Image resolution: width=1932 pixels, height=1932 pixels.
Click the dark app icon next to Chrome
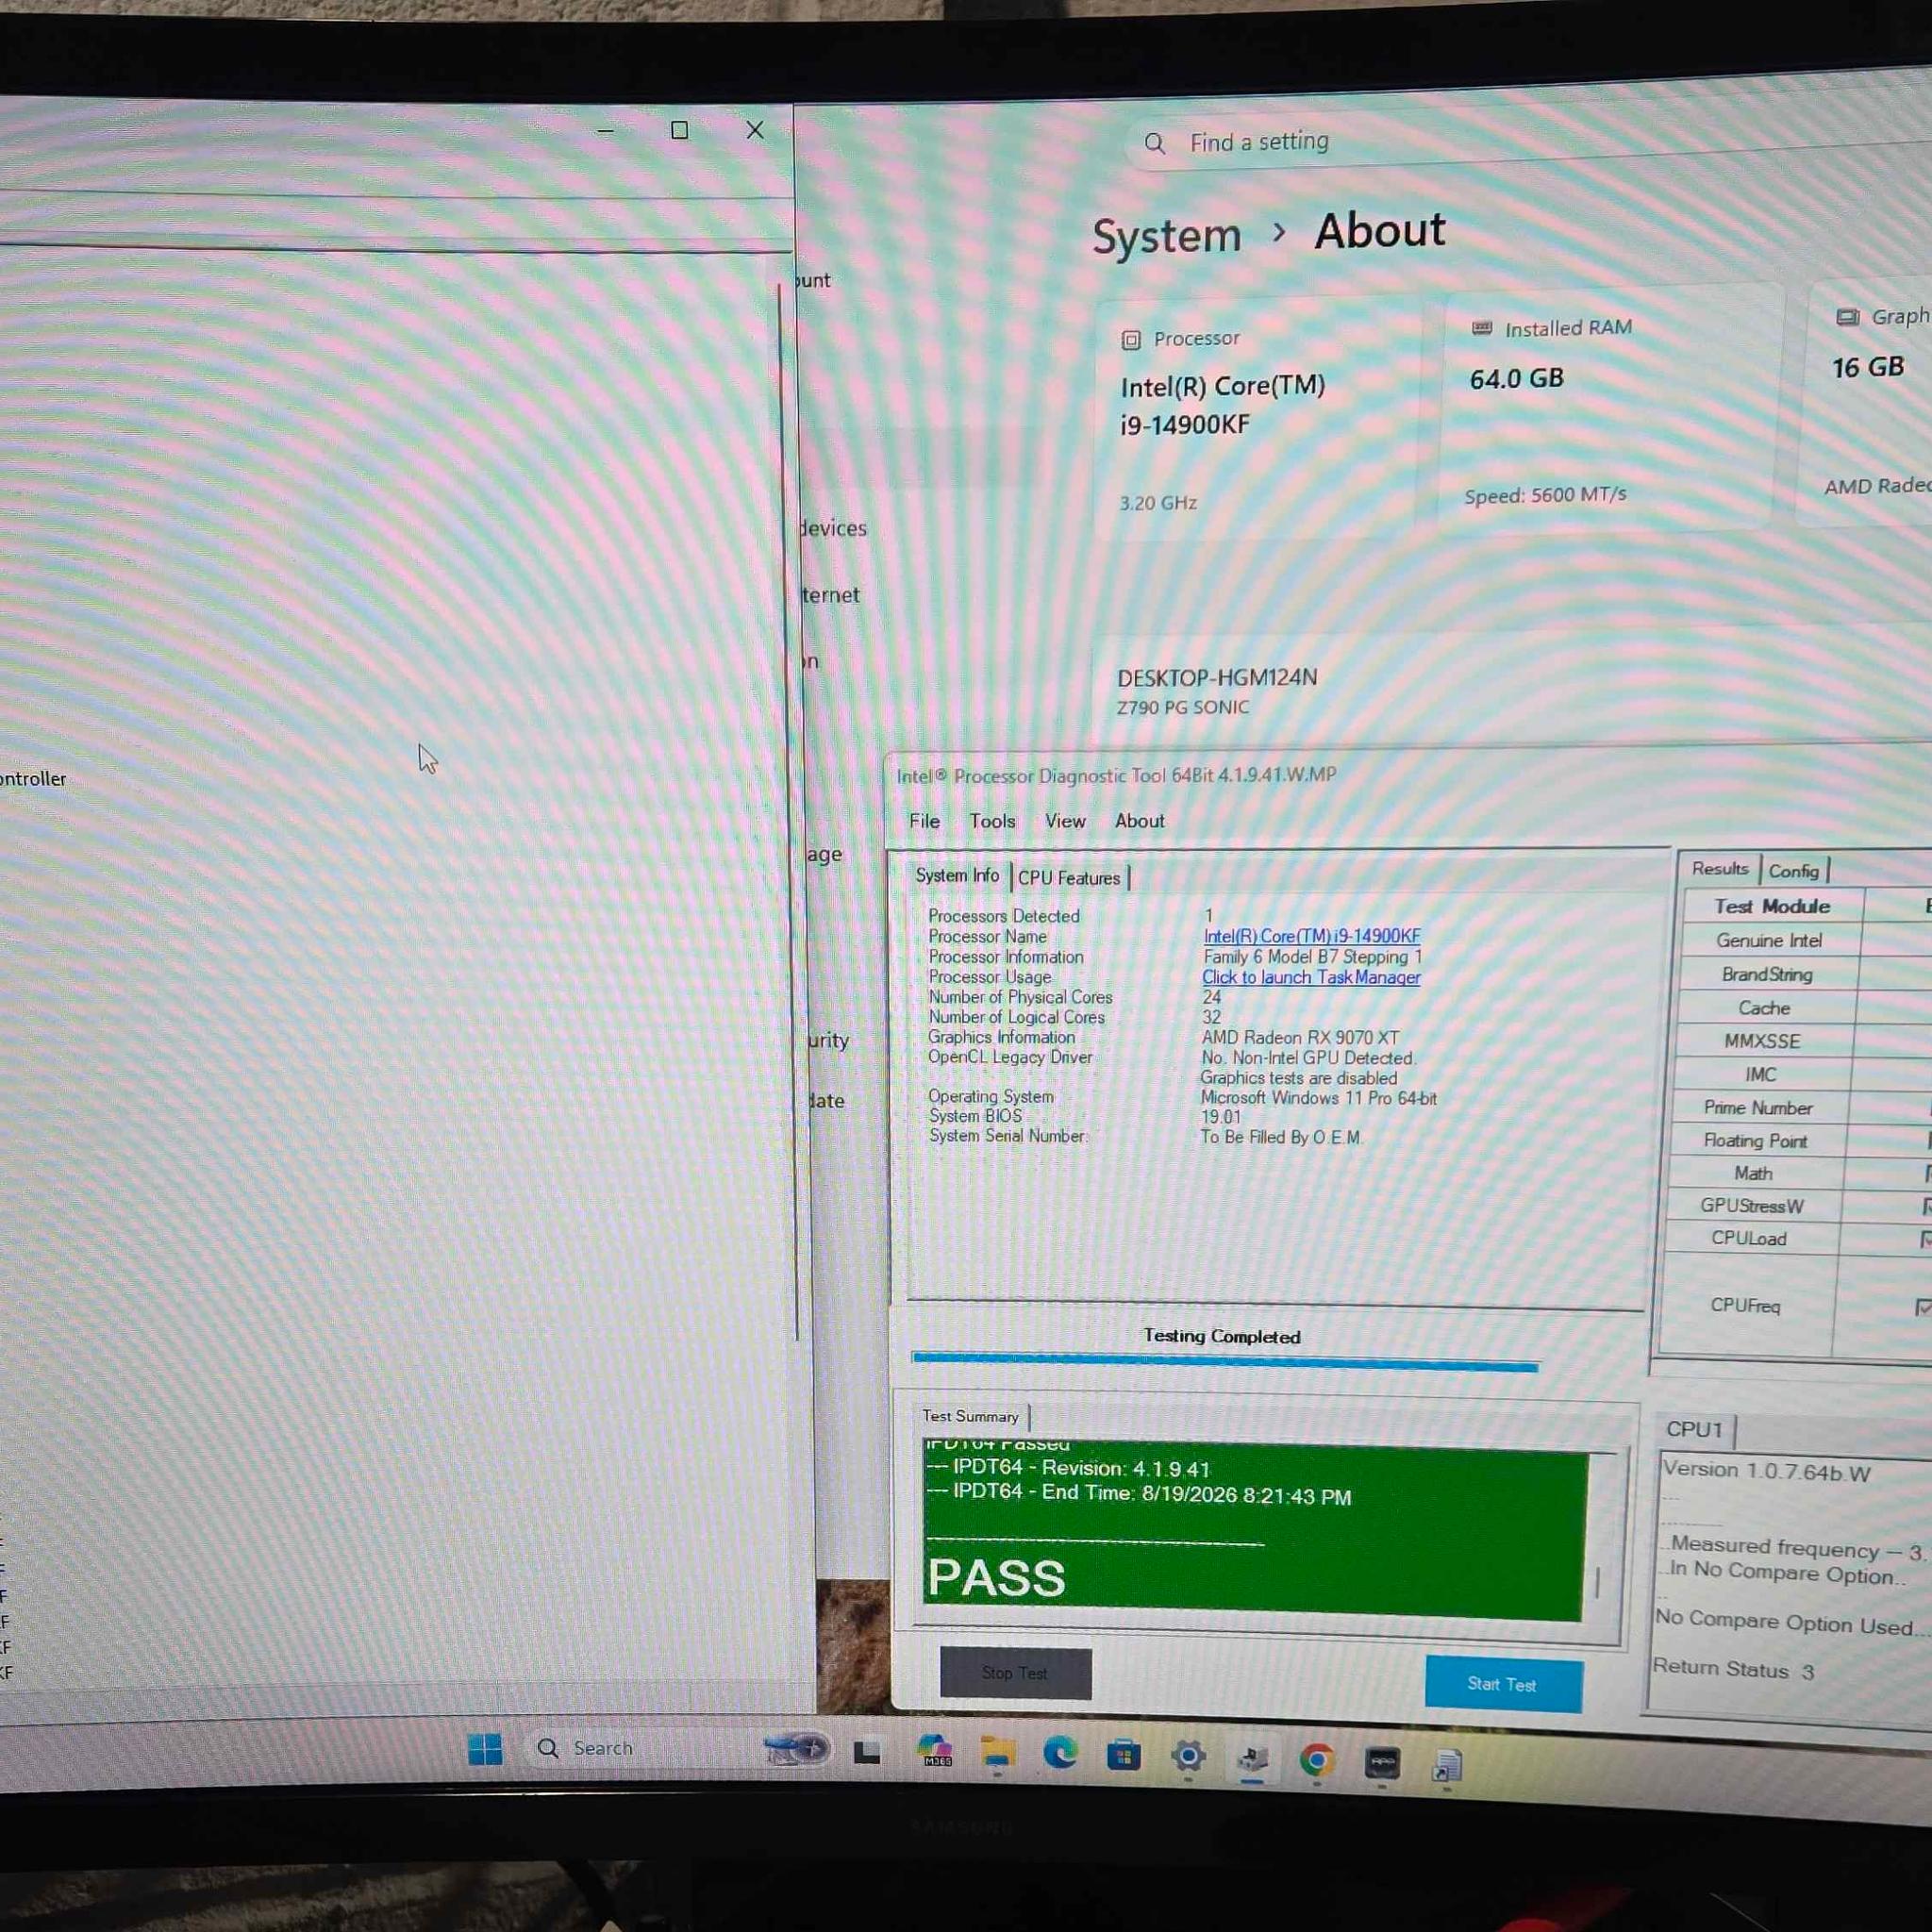coord(1382,1763)
